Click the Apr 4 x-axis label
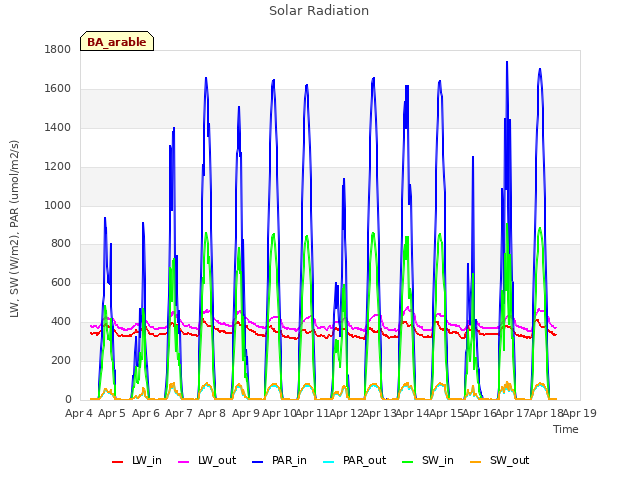 pos(79,413)
